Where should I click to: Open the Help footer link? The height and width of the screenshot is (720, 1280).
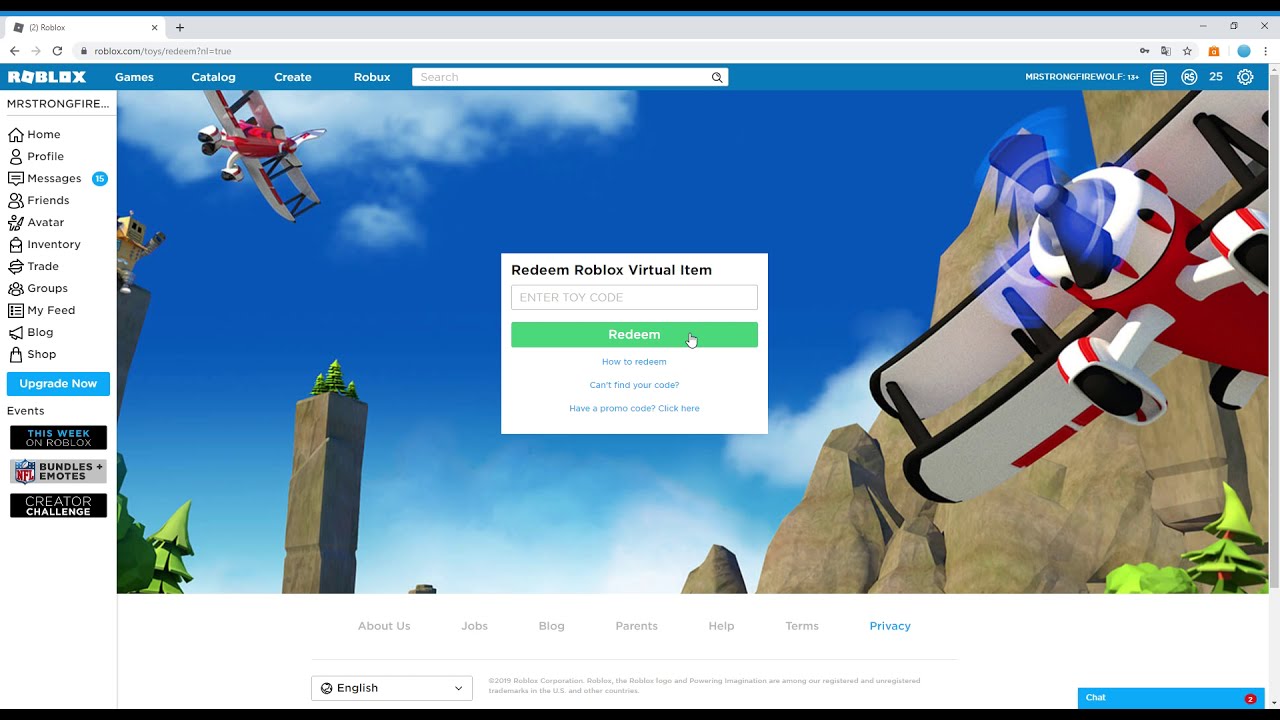coord(721,626)
